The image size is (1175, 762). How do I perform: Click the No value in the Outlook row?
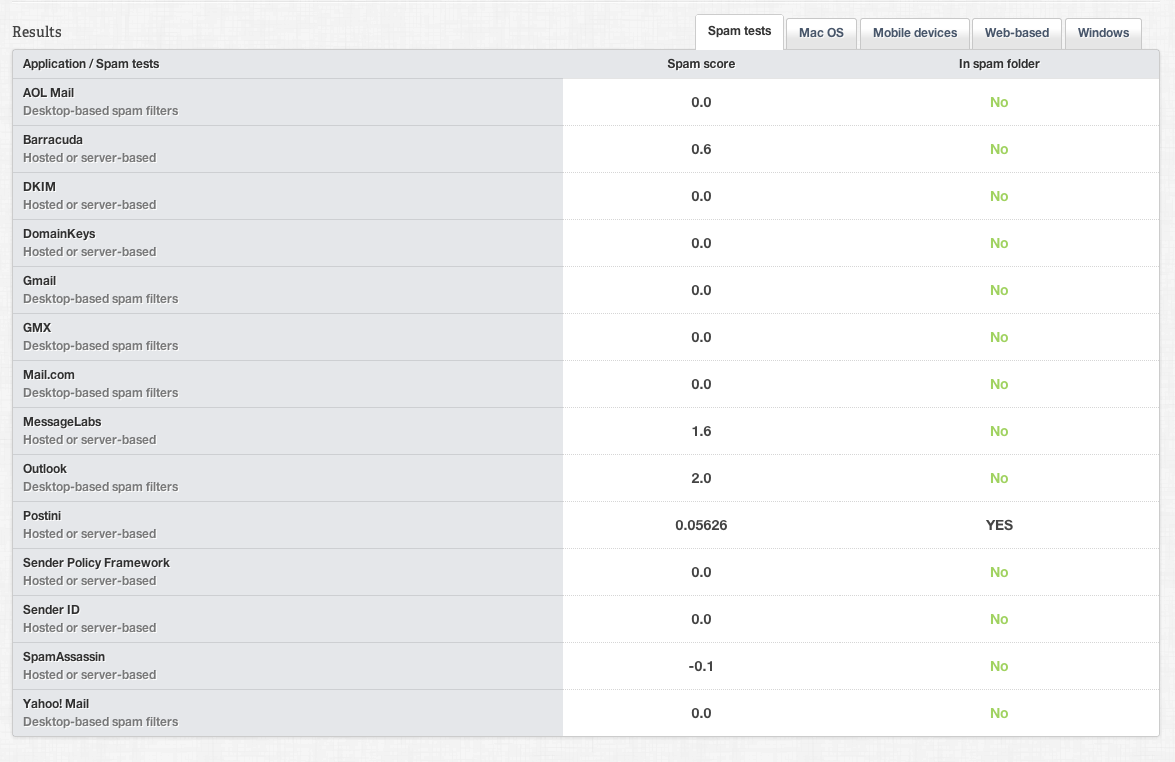pyautogui.click(x=999, y=478)
